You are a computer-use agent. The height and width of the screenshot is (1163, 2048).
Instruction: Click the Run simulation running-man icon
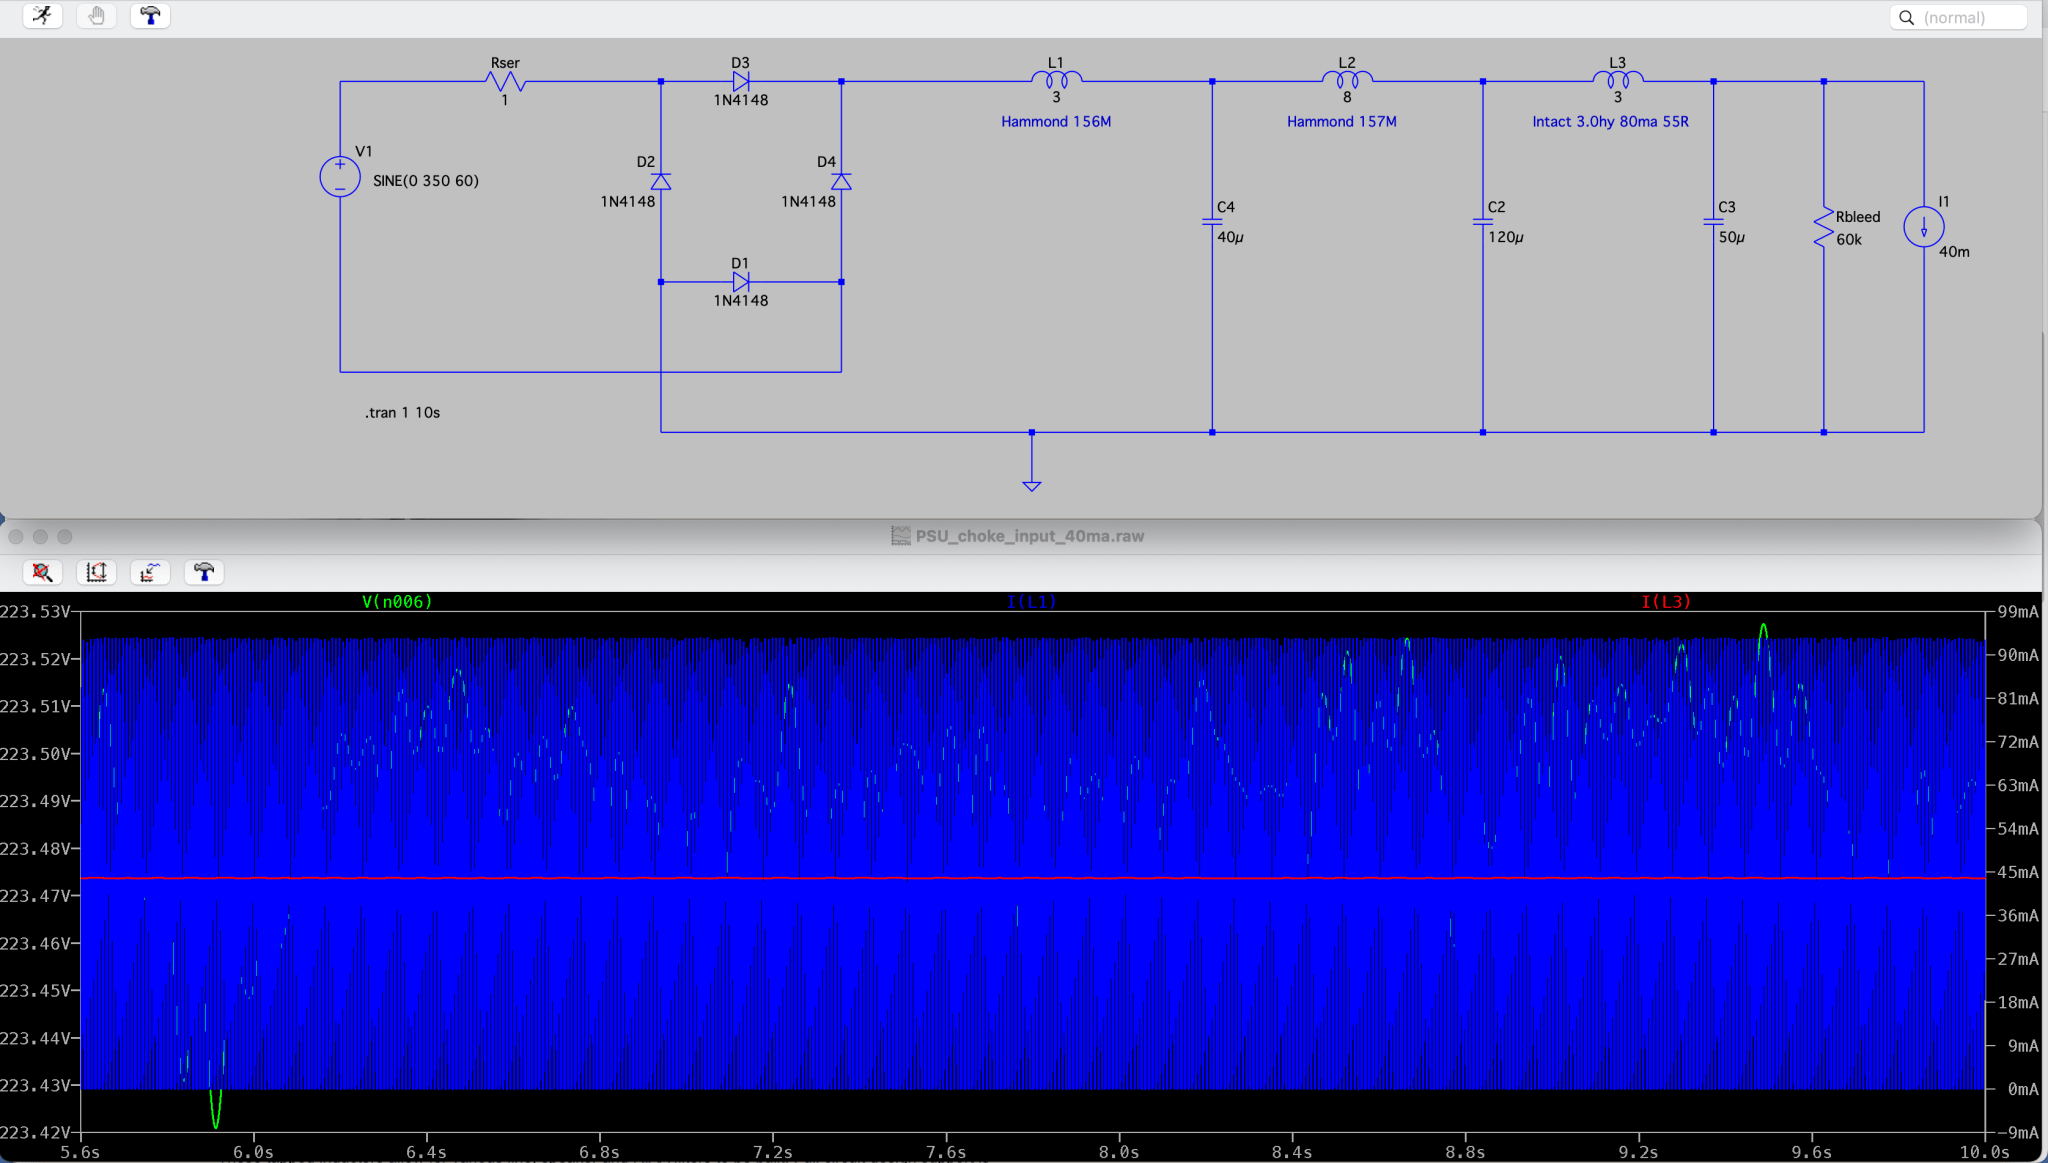click(43, 16)
